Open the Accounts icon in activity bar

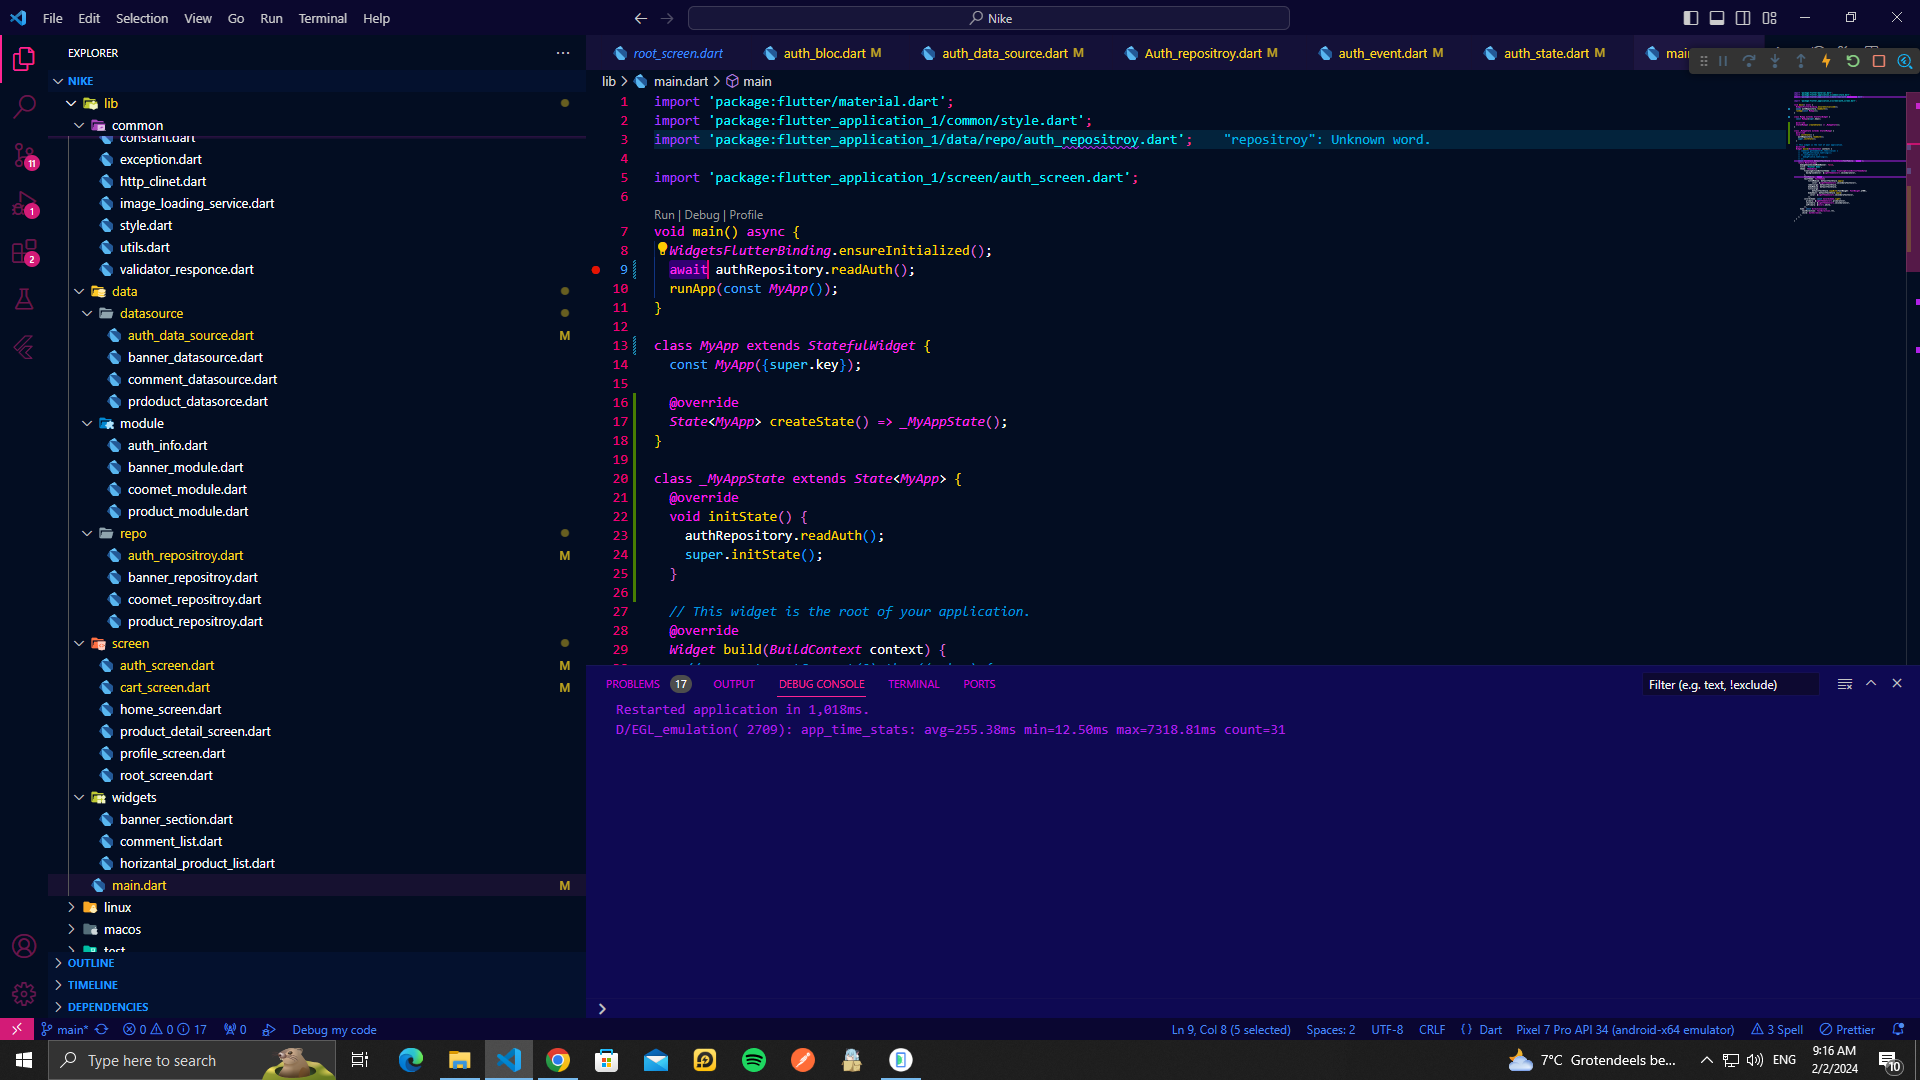[24, 946]
